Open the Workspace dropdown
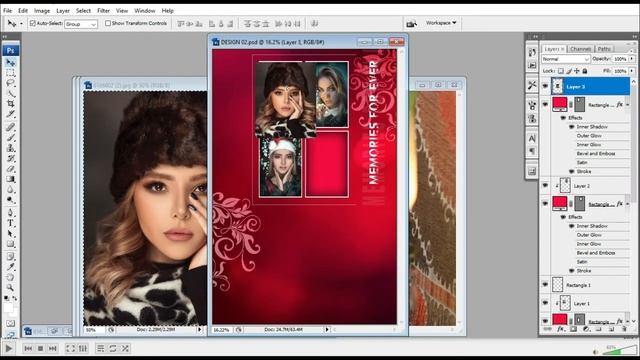640x360 pixels. 441,23
